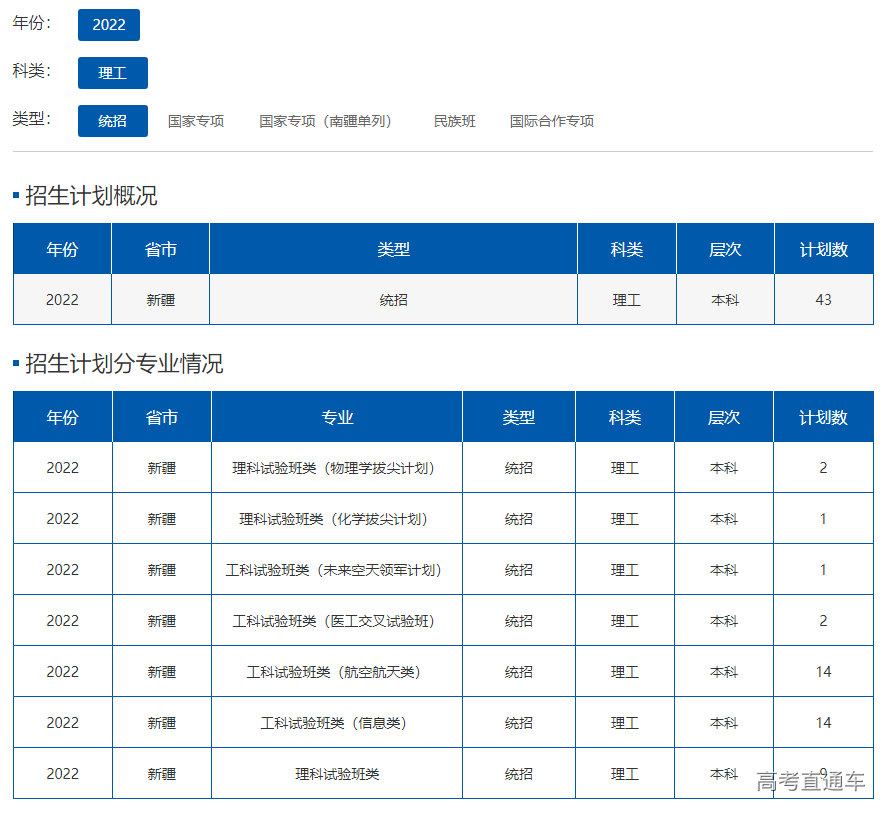This screenshot has width=894, height=821.
Task: Click the 科类 filter label
Action: 31,71
